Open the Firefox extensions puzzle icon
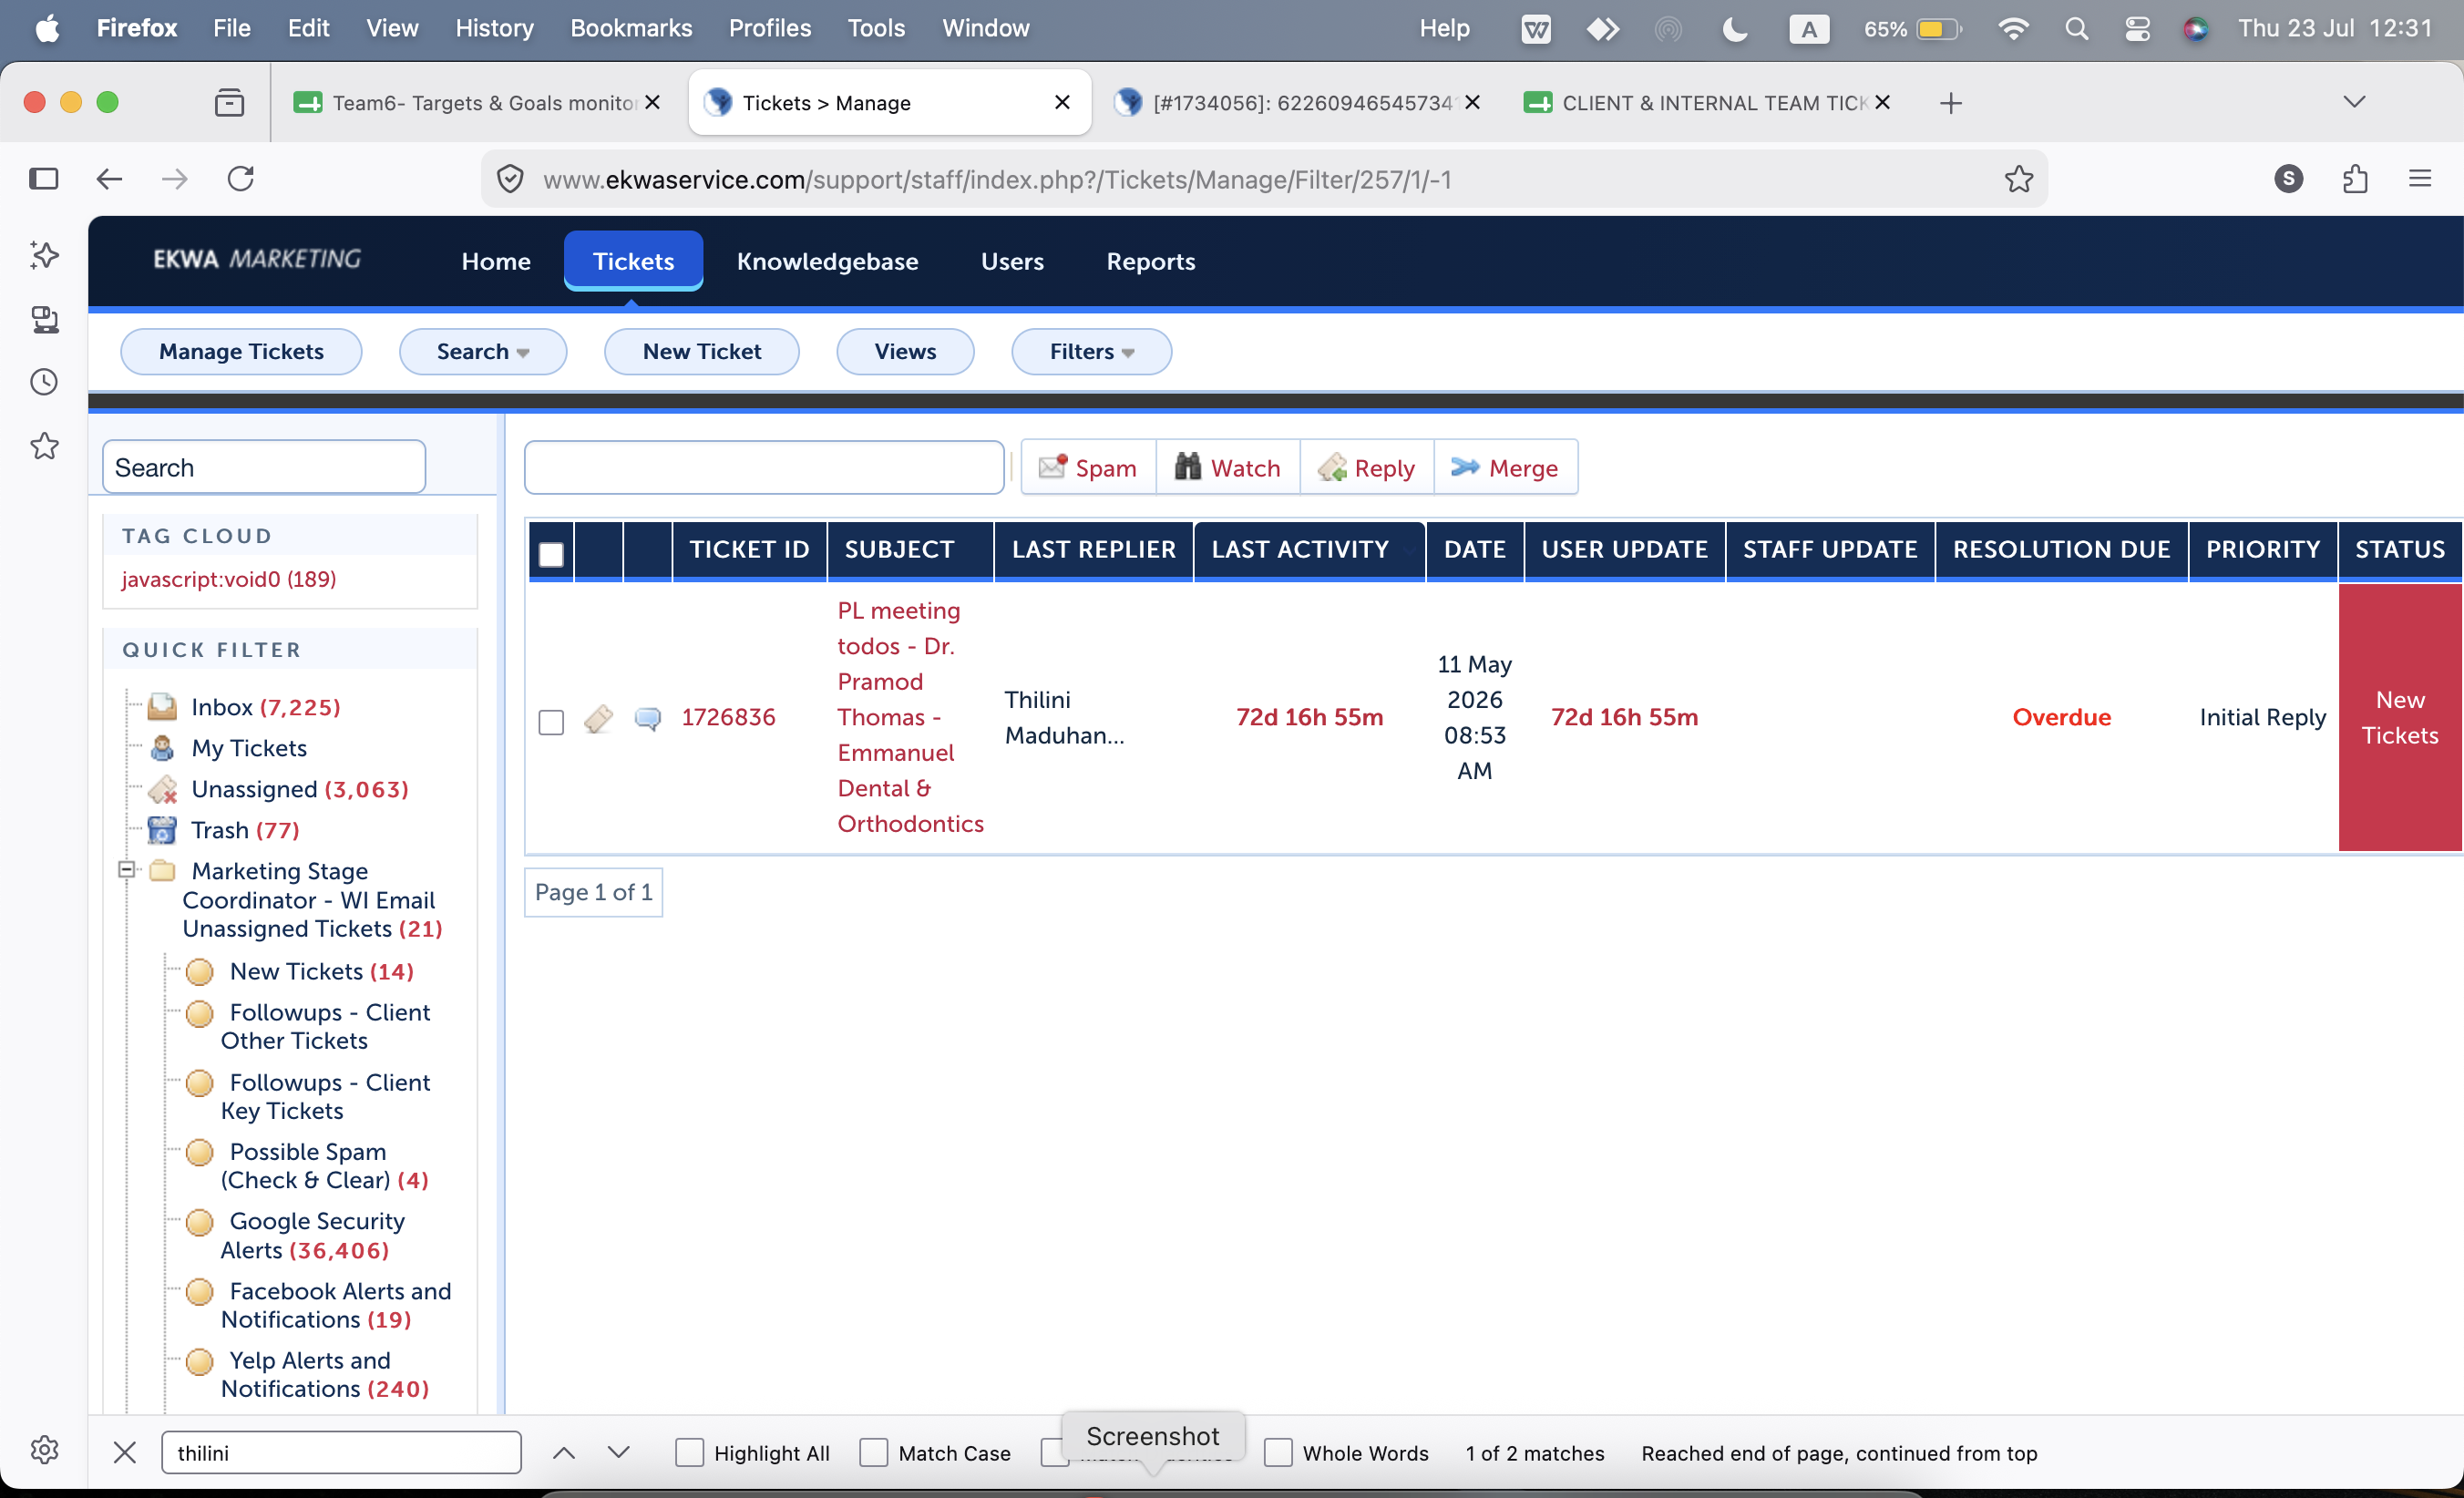The image size is (2464, 1498). (x=2355, y=179)
